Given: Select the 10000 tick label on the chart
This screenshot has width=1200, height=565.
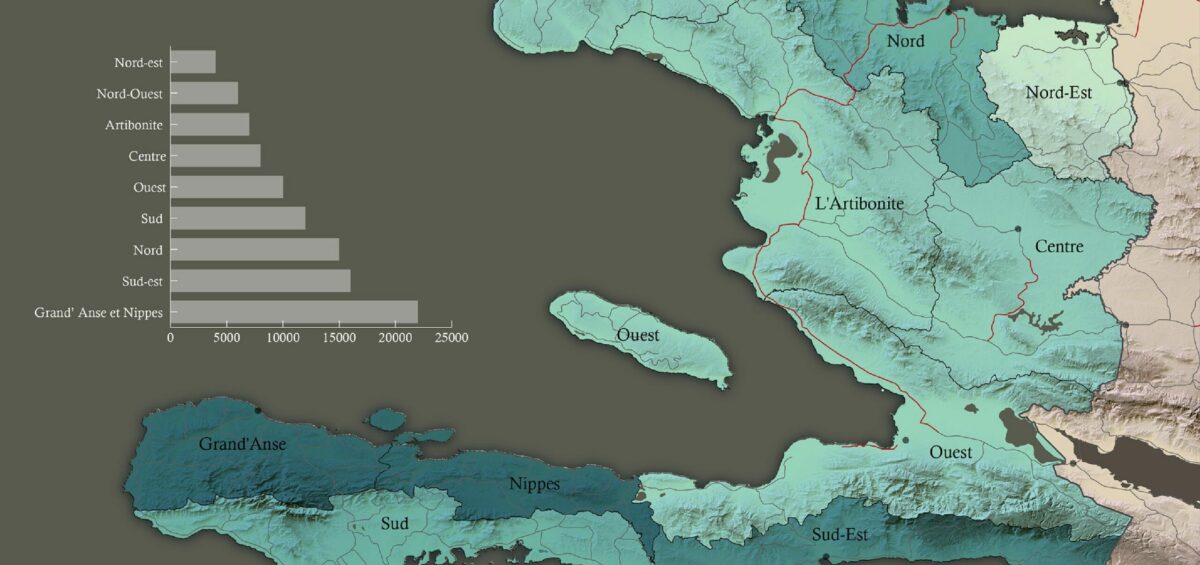Looking at the screenshot, I should (x=283, y=338).
